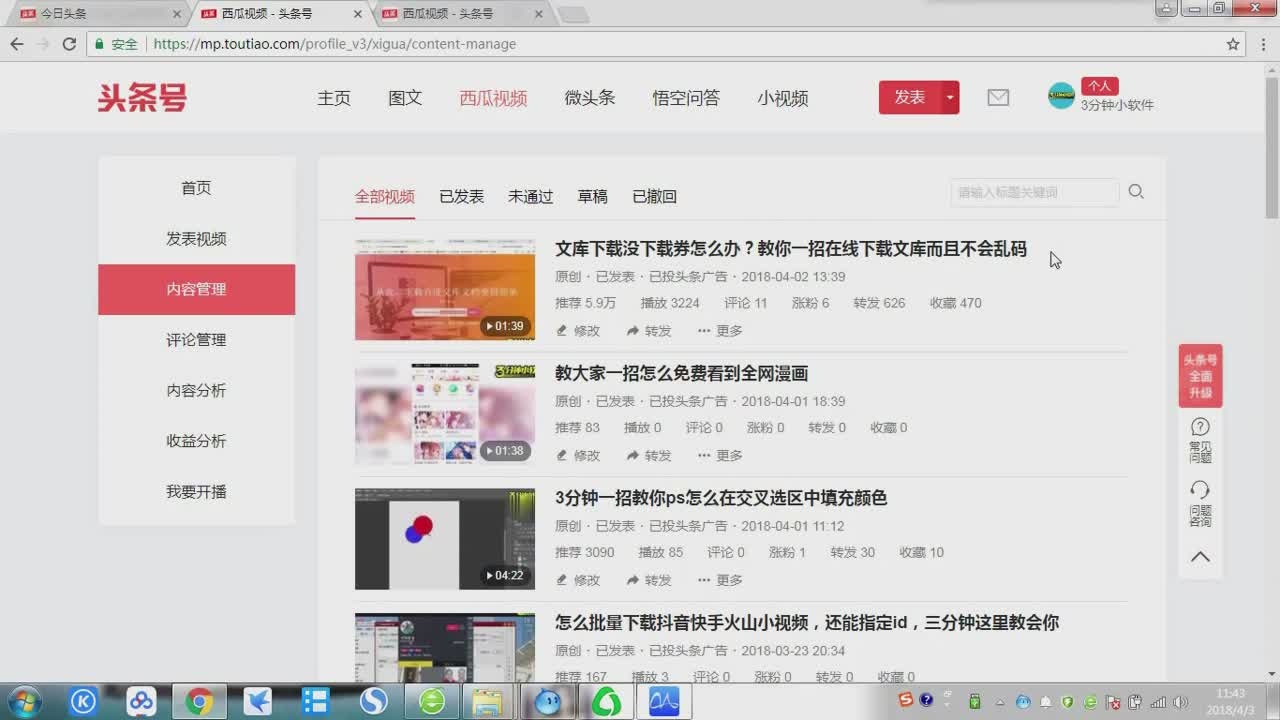Switch to the 已发表 tab
The height and width of the screenshot is (720, 1280).
461,197
